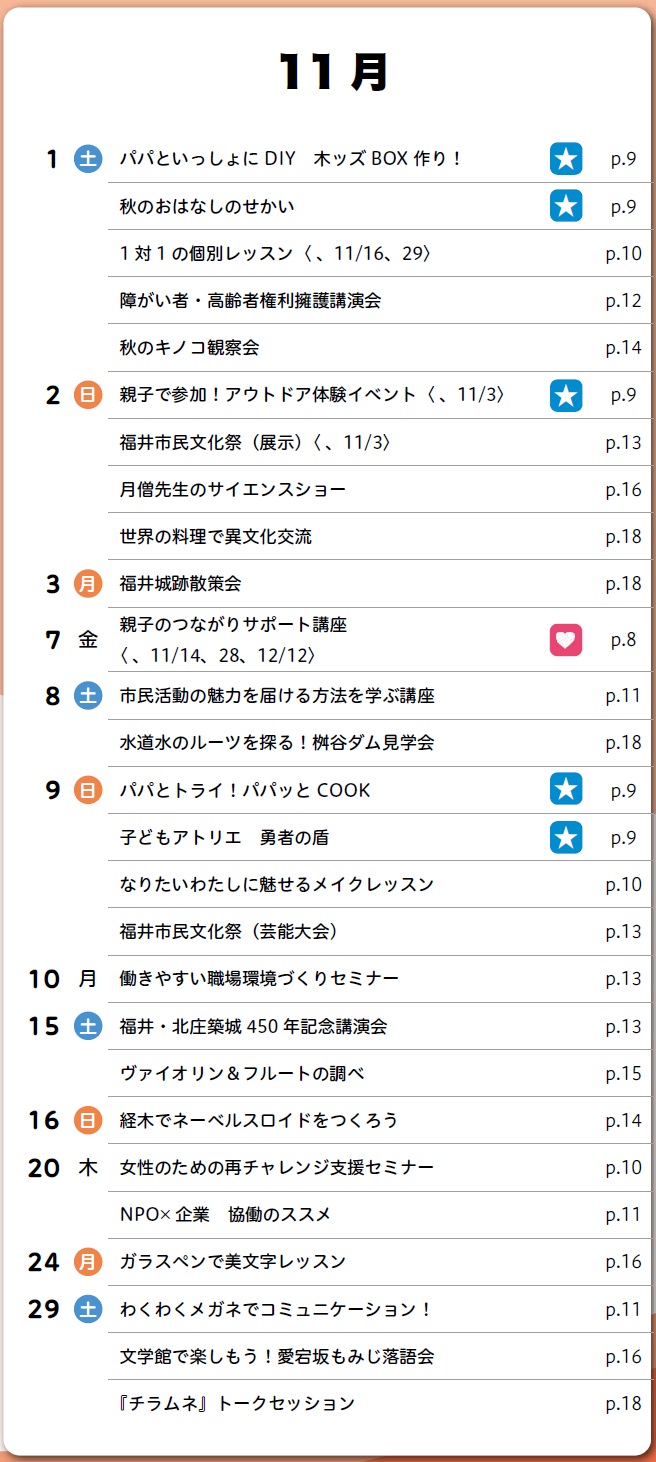The image size is (656, 1462).
Task: Select the star icon next to 子どもアトリエ 勇者の盾
Action: [566, 837]
